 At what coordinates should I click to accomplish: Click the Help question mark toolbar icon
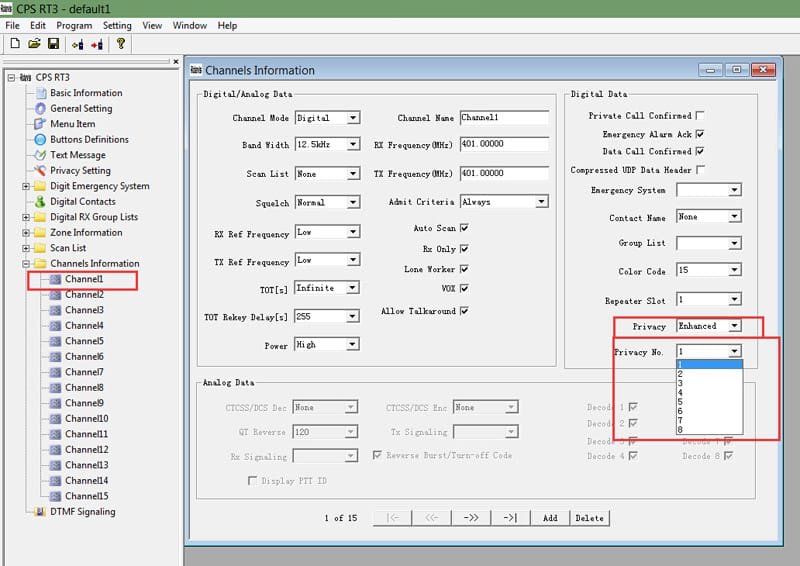click(x=121, y=44)
